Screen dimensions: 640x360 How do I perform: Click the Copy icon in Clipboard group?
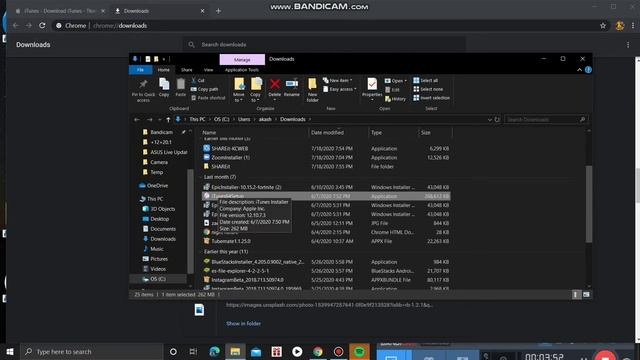164,84
